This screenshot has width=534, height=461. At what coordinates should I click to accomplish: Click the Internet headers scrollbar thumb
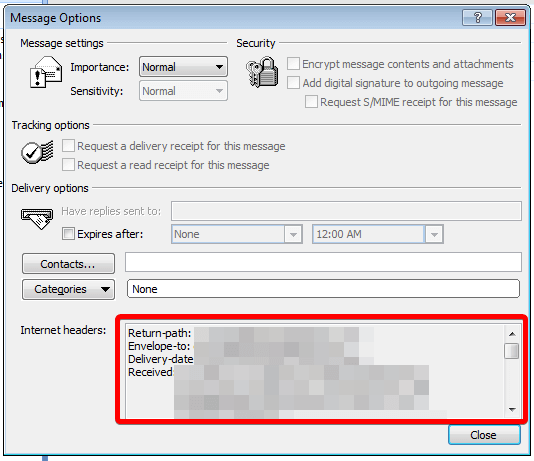coord(512,351)
